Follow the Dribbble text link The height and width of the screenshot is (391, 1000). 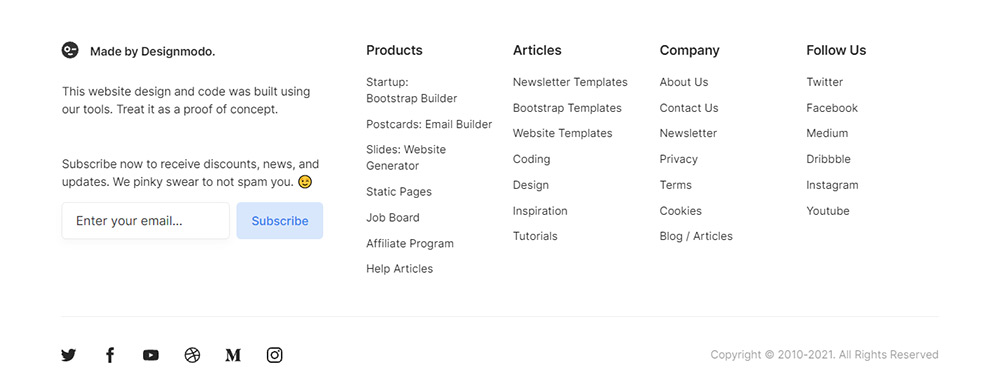click(828, 159)
